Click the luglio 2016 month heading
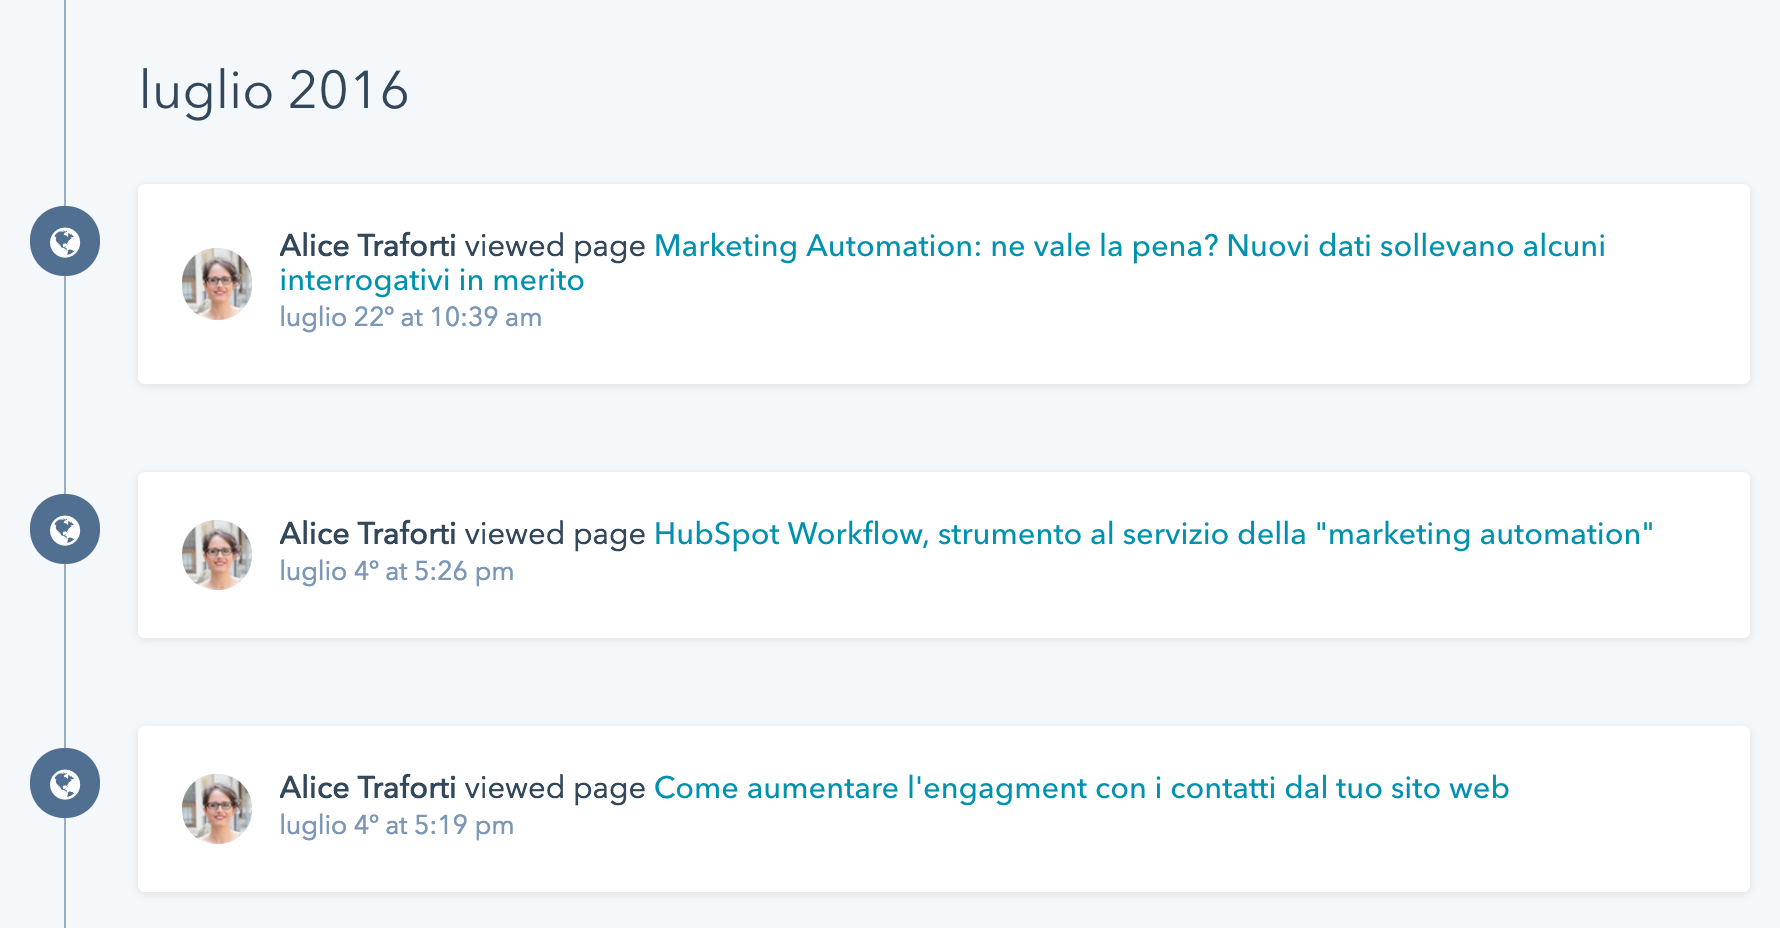 (274, 92)
